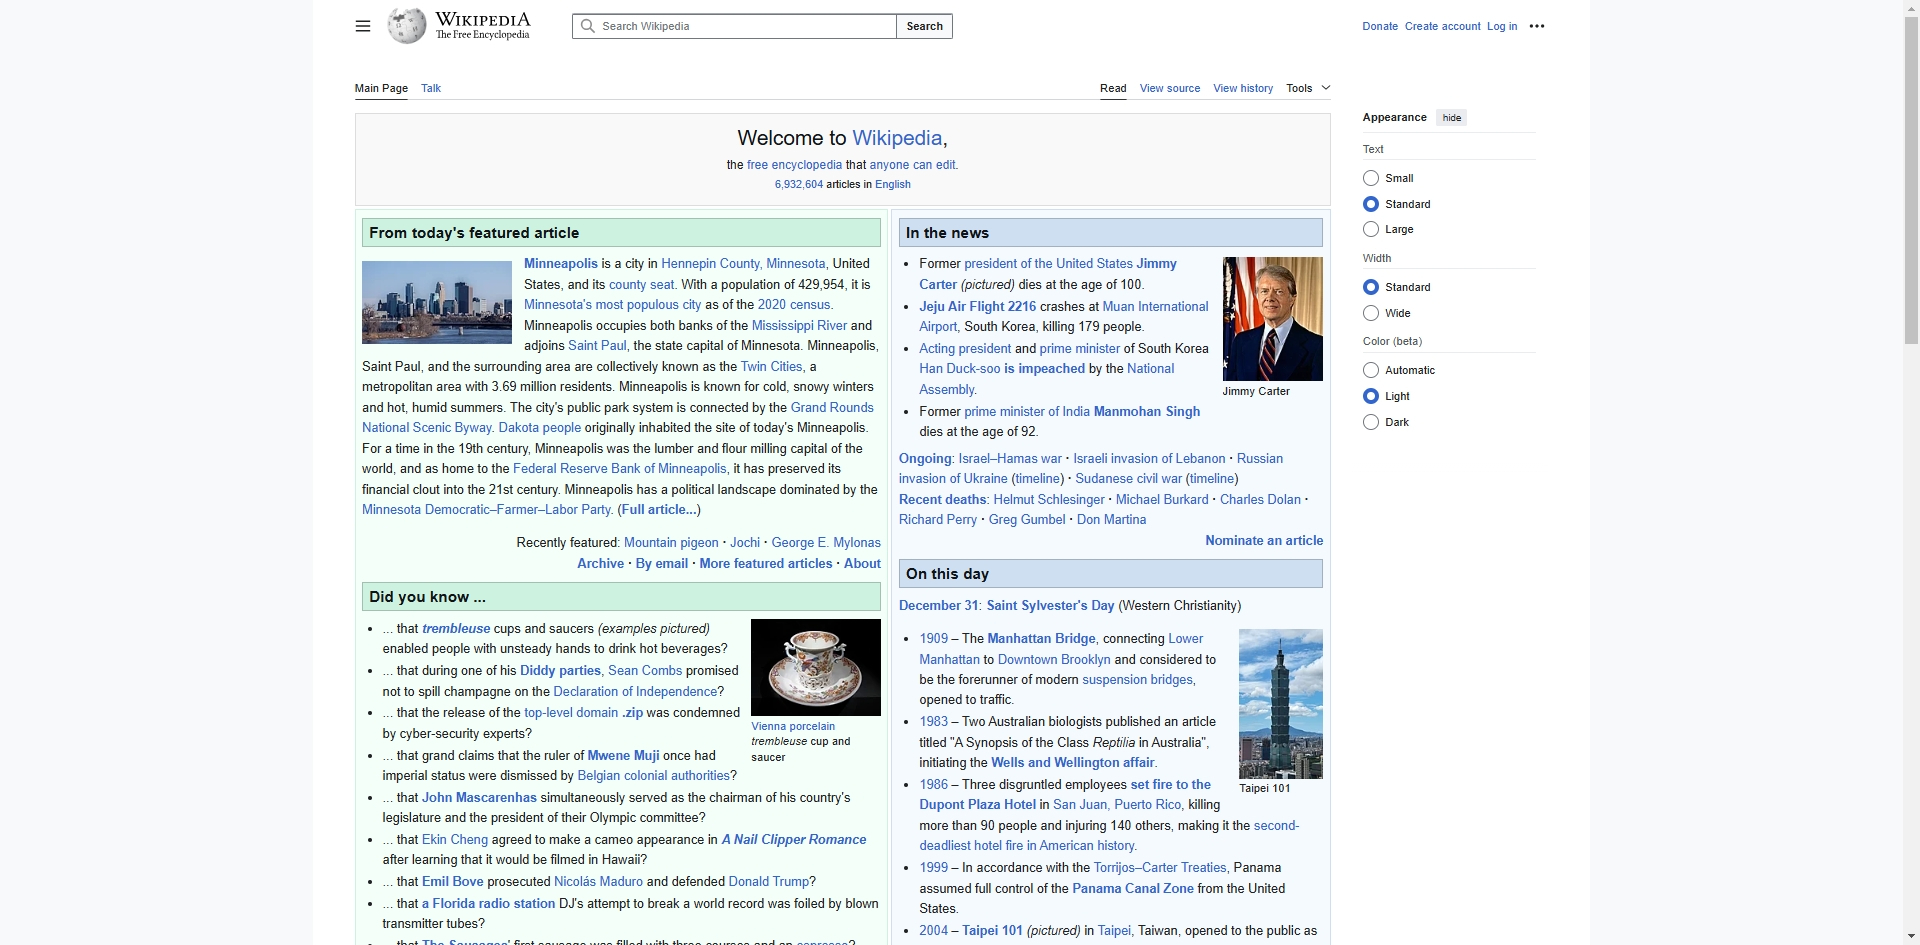Click the By email link
The image size is (1920, 945).
click(662, 564)
